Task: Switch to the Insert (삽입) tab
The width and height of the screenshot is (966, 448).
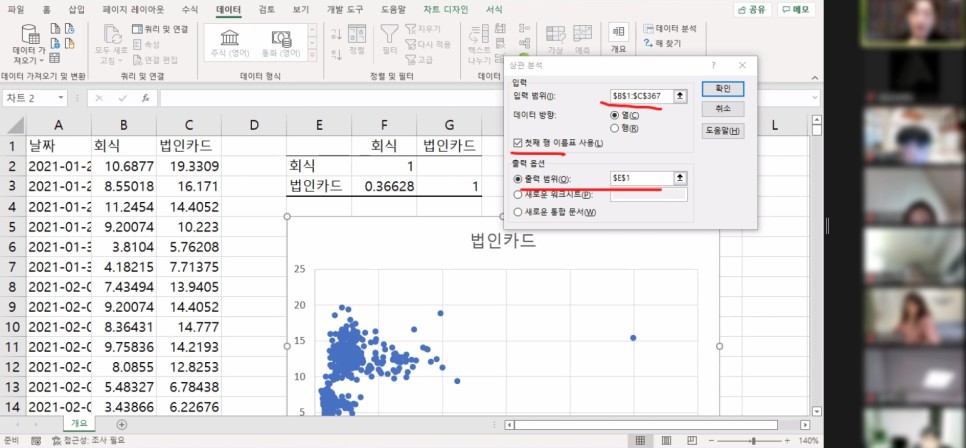Action: (x=77, y=9)
